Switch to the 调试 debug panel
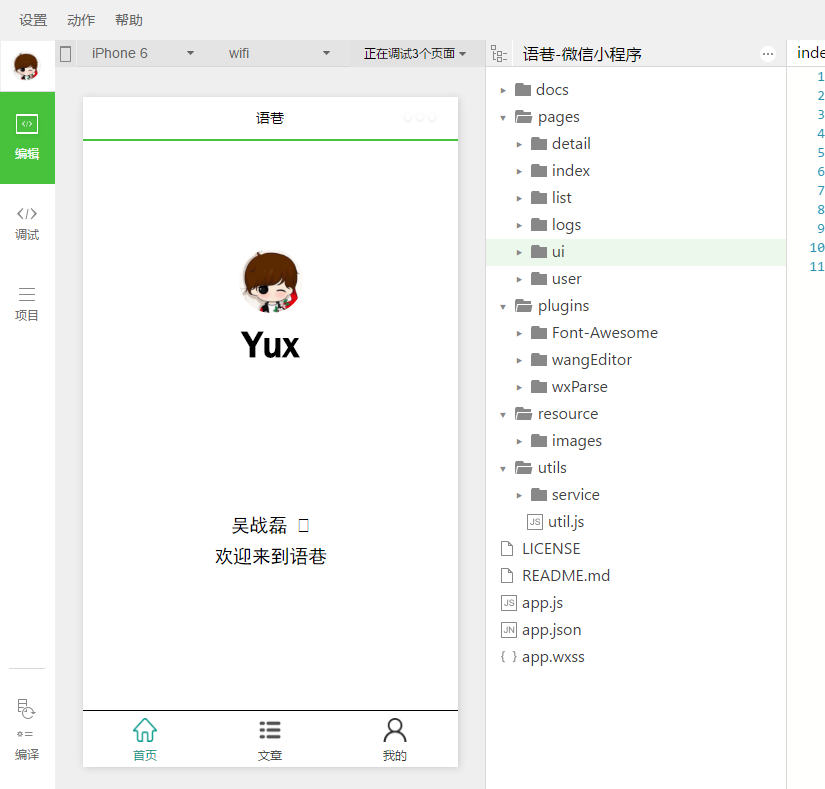 [x=27, y=224]
